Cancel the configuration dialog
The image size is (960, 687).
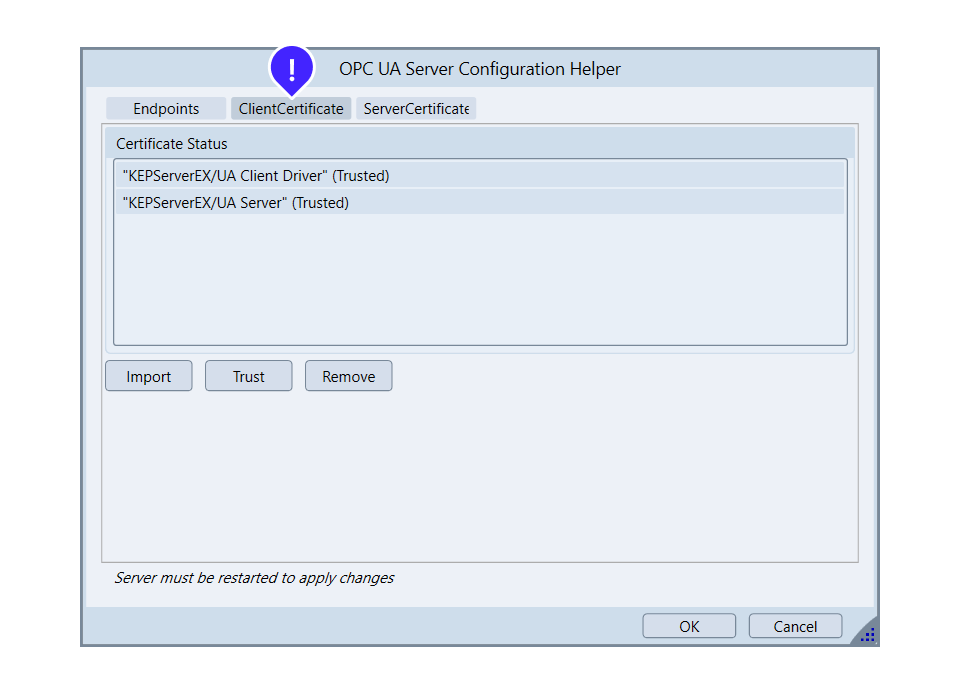point(795,626)
